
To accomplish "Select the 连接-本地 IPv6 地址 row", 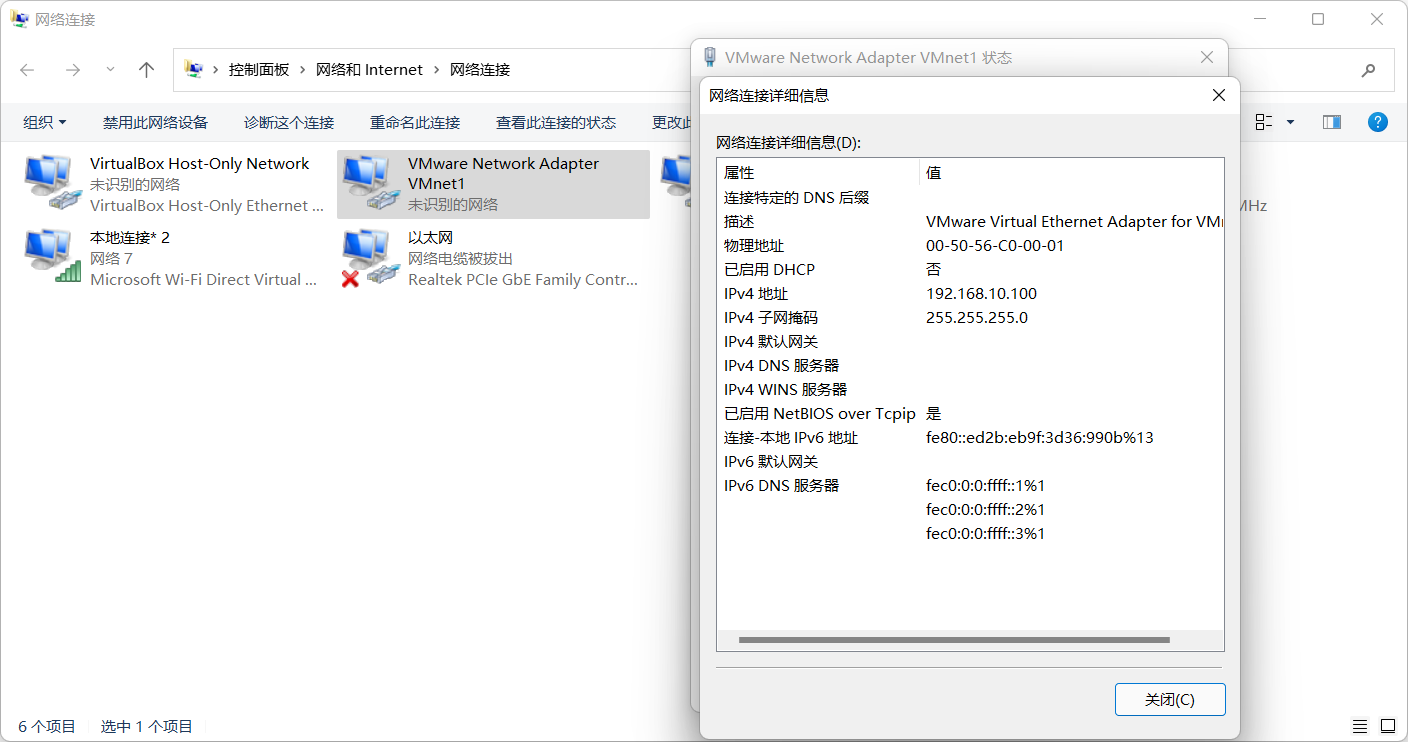I will pyautogui.click(x=970, y=437).
